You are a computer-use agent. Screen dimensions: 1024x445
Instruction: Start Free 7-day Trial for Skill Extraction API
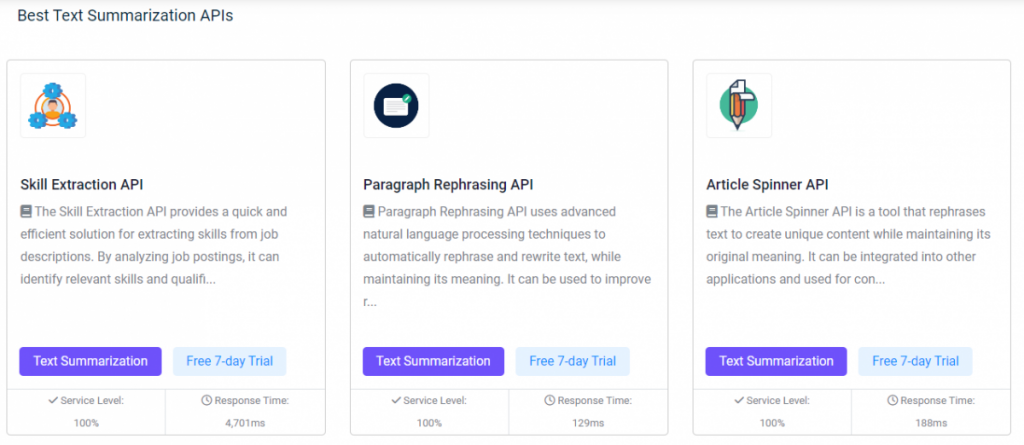[x=229, y=361]
